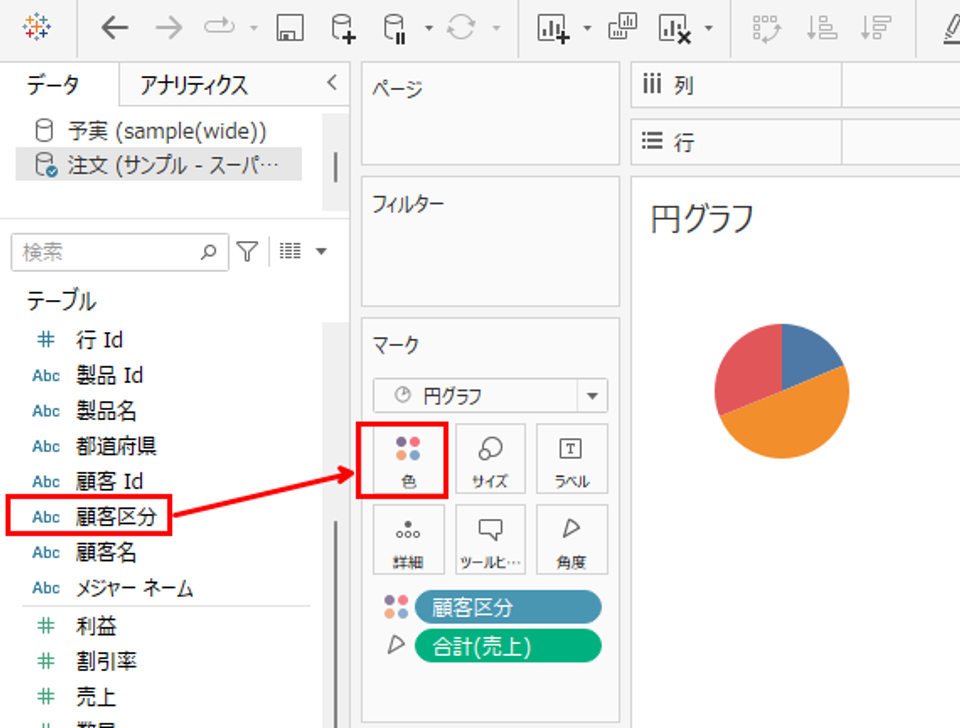Select the orange pie slice
960x728 pixels.
[795, 419]
